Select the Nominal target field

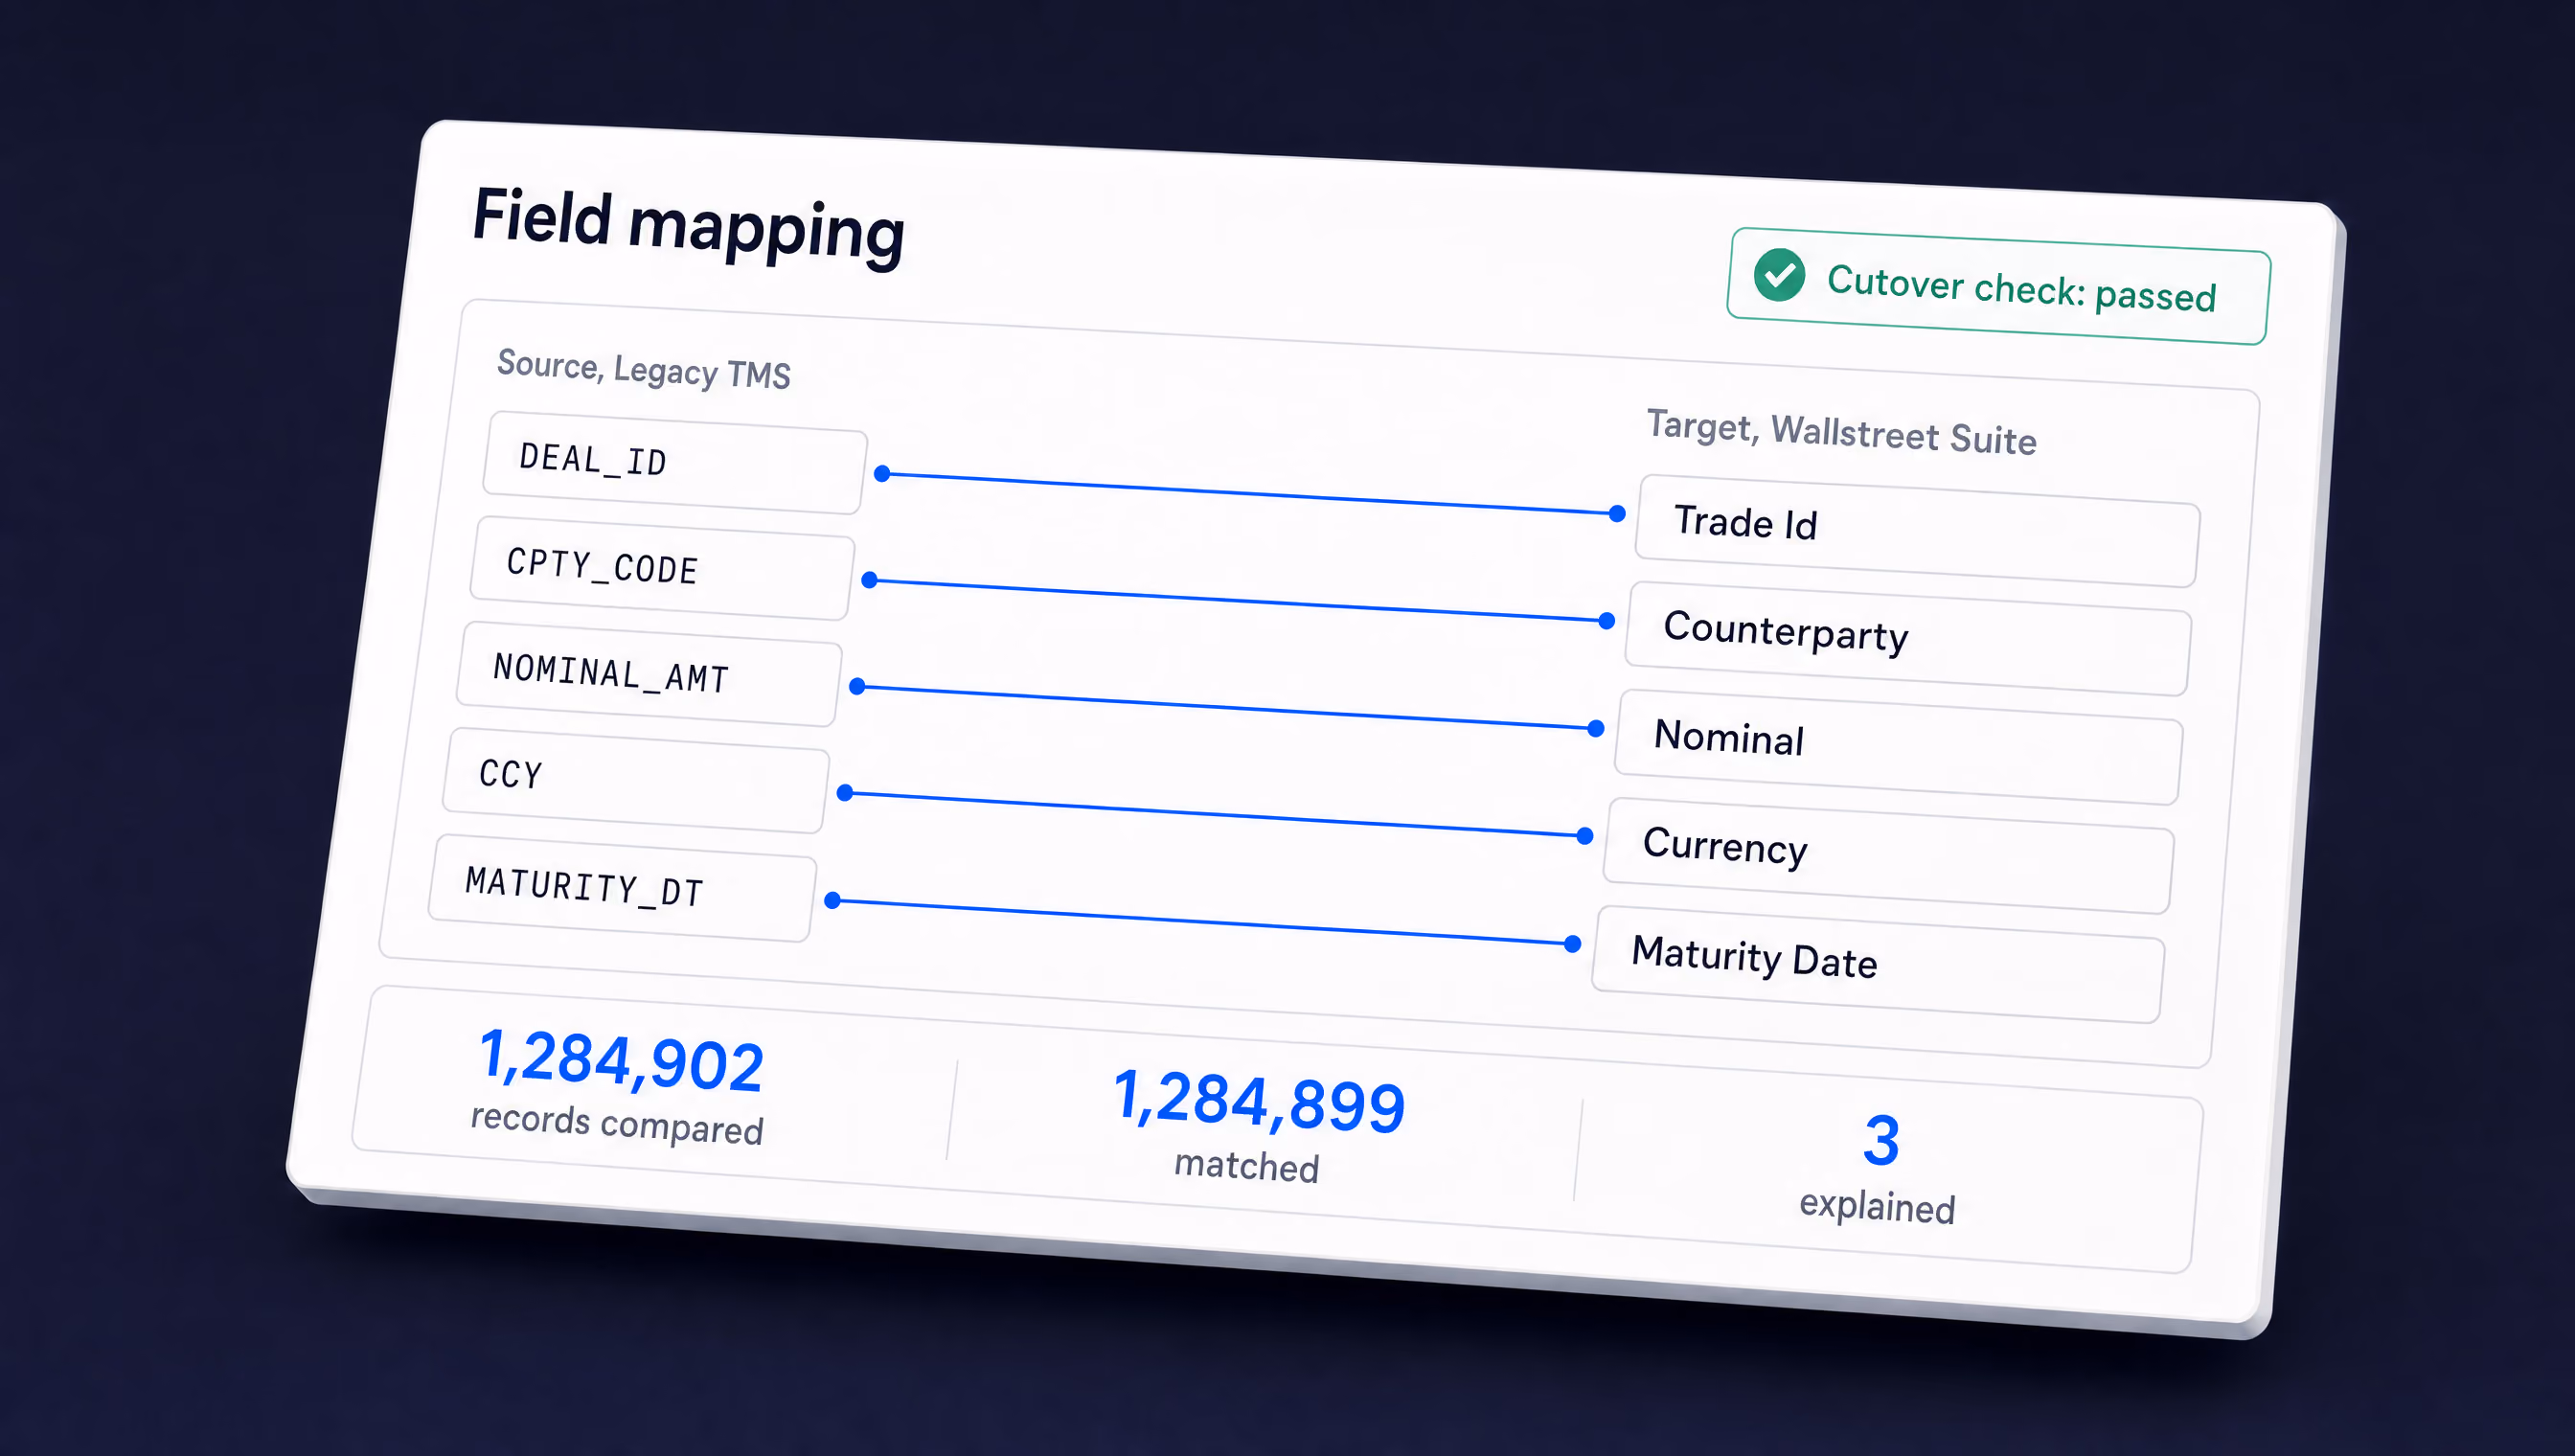pos(1898,747)
